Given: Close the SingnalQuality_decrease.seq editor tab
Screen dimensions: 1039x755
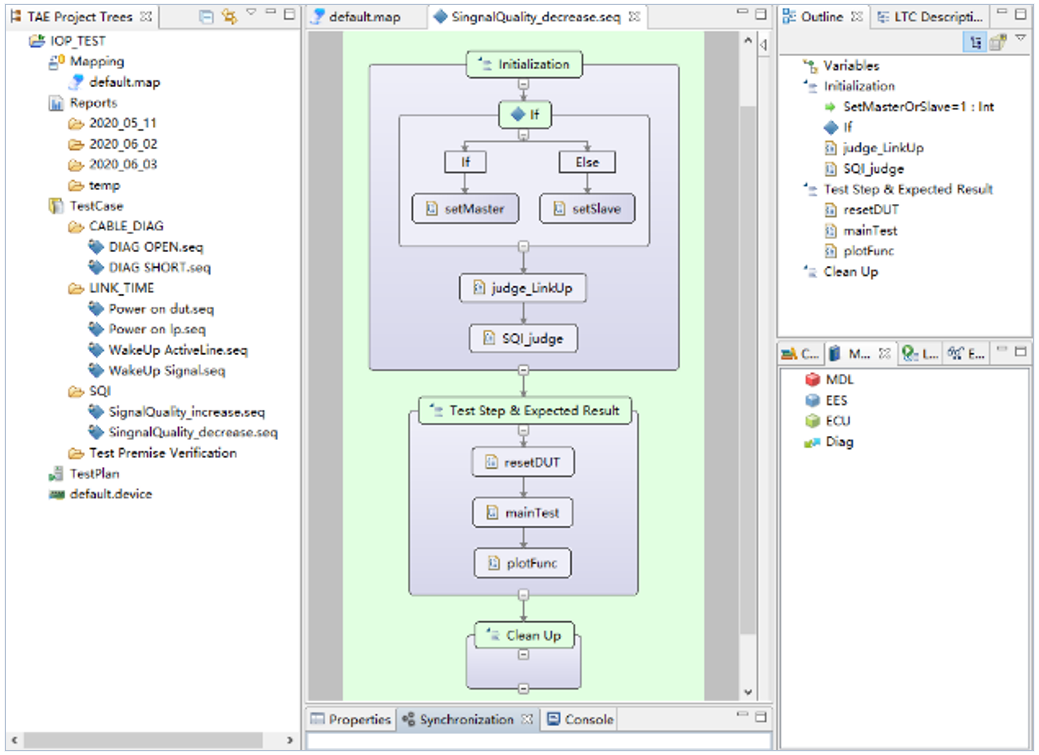Looking at the screenshot, I should tap(635, 17).
